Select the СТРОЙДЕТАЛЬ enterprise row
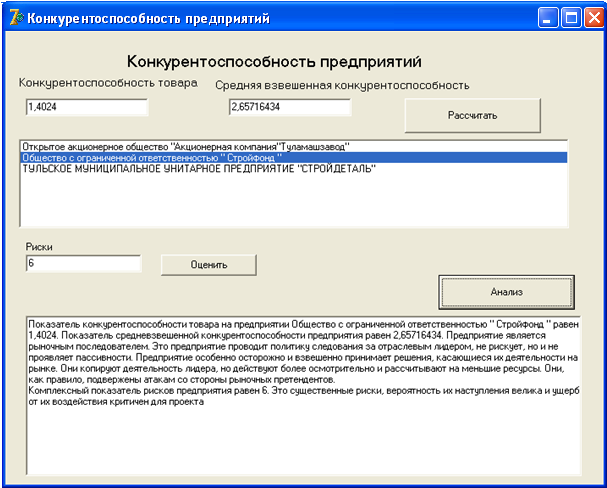The height and width of the screenshot is (488, 607). pos(293,169)
